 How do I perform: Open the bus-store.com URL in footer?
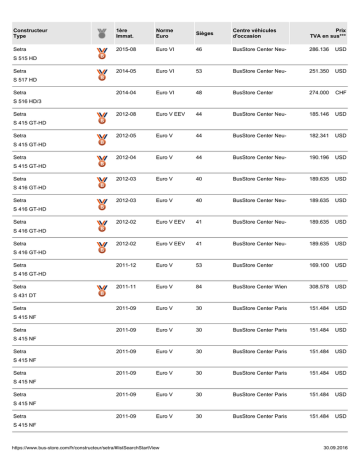point(86,448)
